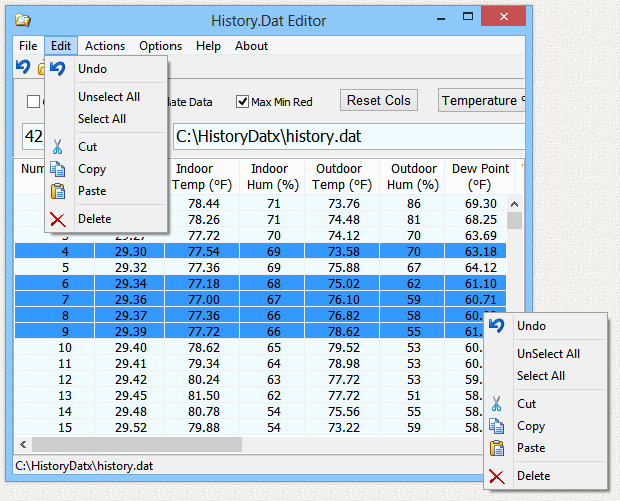The width and height of the screenshot is (620, 501).
Task: Choose Copy label in the Edit menu
Action: 92,169
